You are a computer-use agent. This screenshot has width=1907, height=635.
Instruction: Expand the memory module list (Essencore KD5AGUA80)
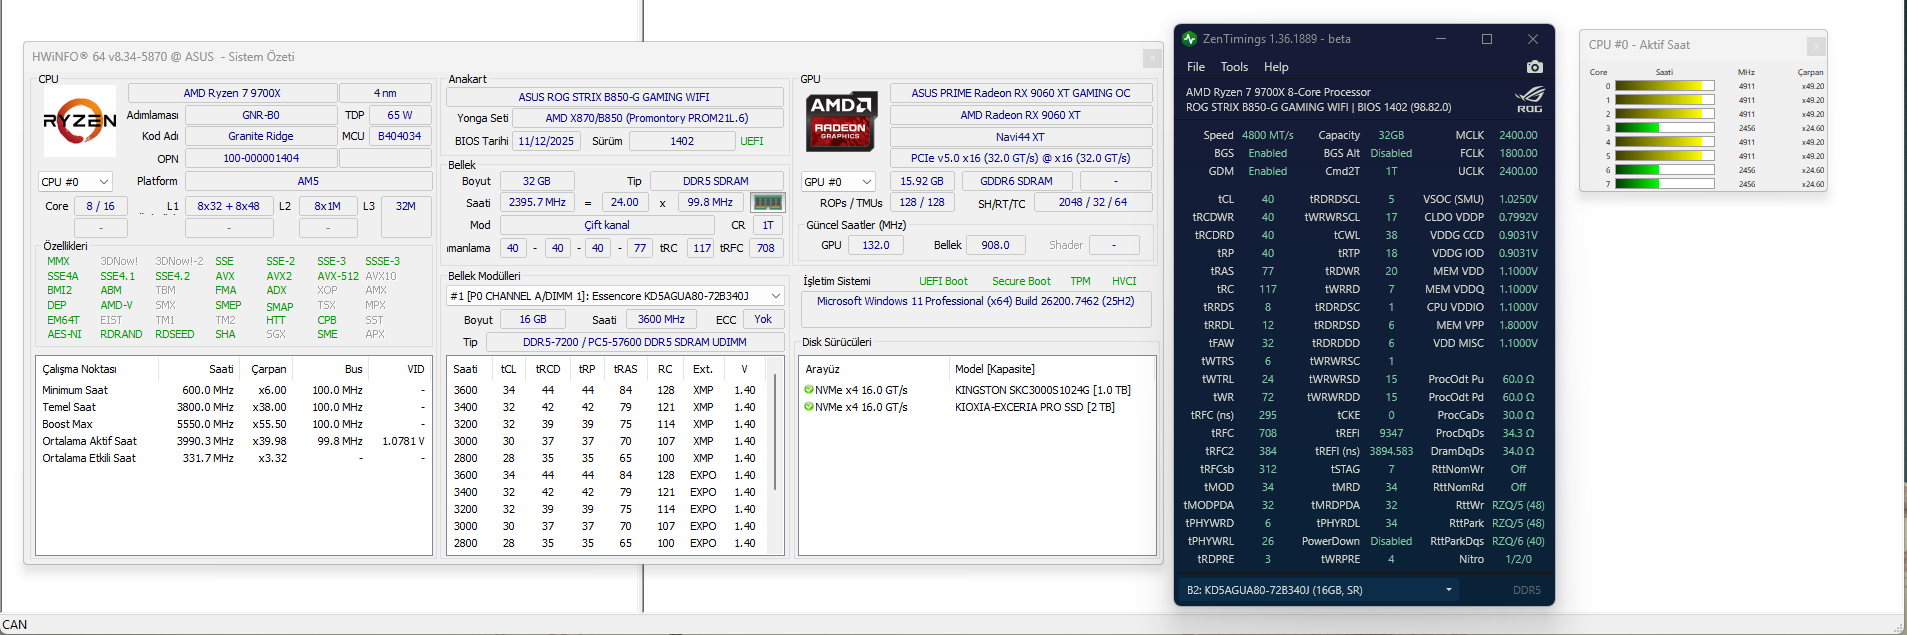tap(615, 296)
